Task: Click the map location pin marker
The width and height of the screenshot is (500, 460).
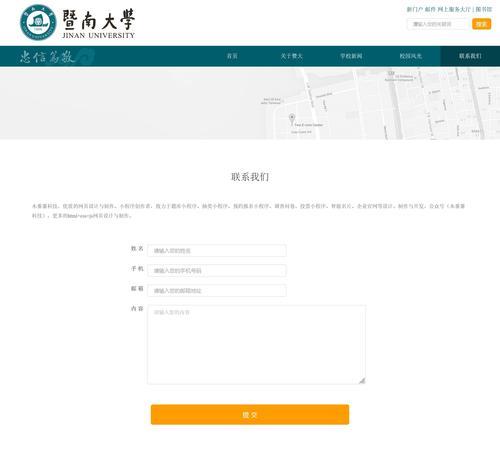Action: [292, 119]
